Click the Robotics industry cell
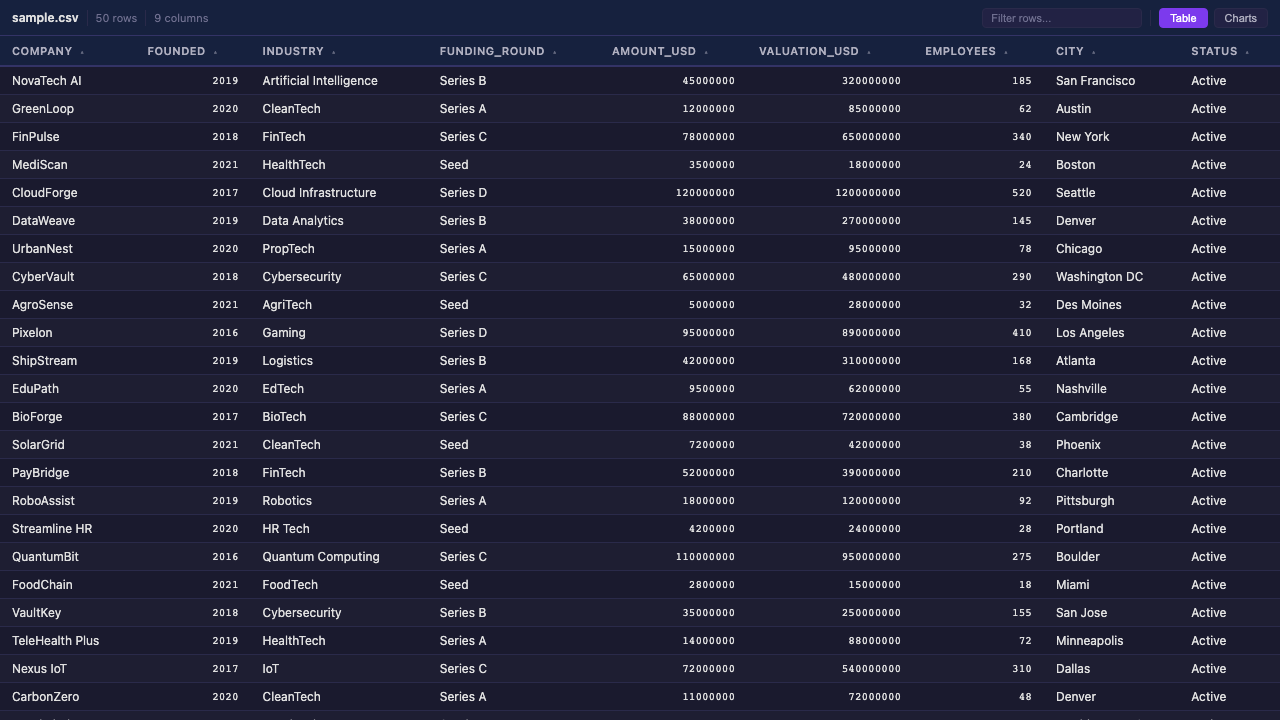Viewport: 1280px width, 720px height. pyautogui.click(x=339, y=501)
